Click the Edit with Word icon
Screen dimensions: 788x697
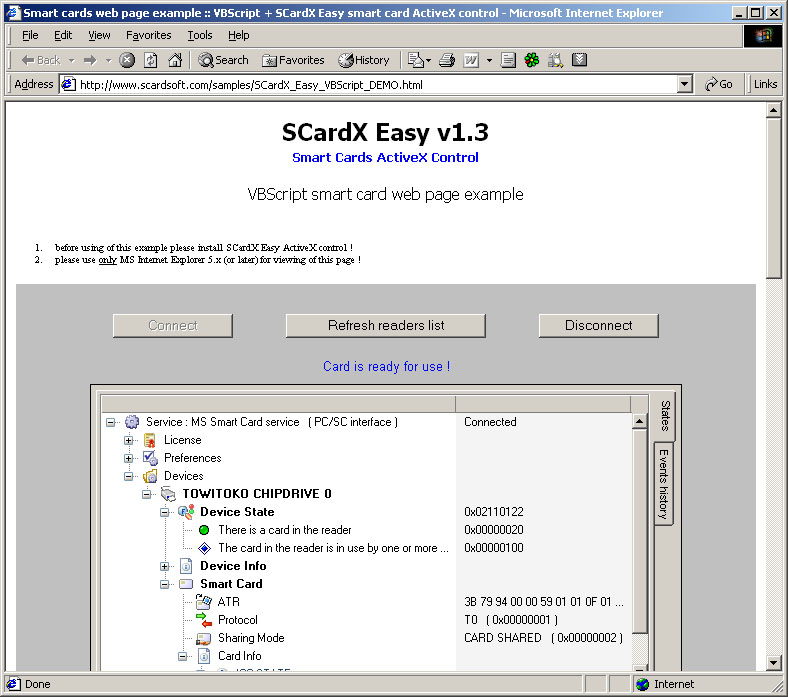point(471,60)
